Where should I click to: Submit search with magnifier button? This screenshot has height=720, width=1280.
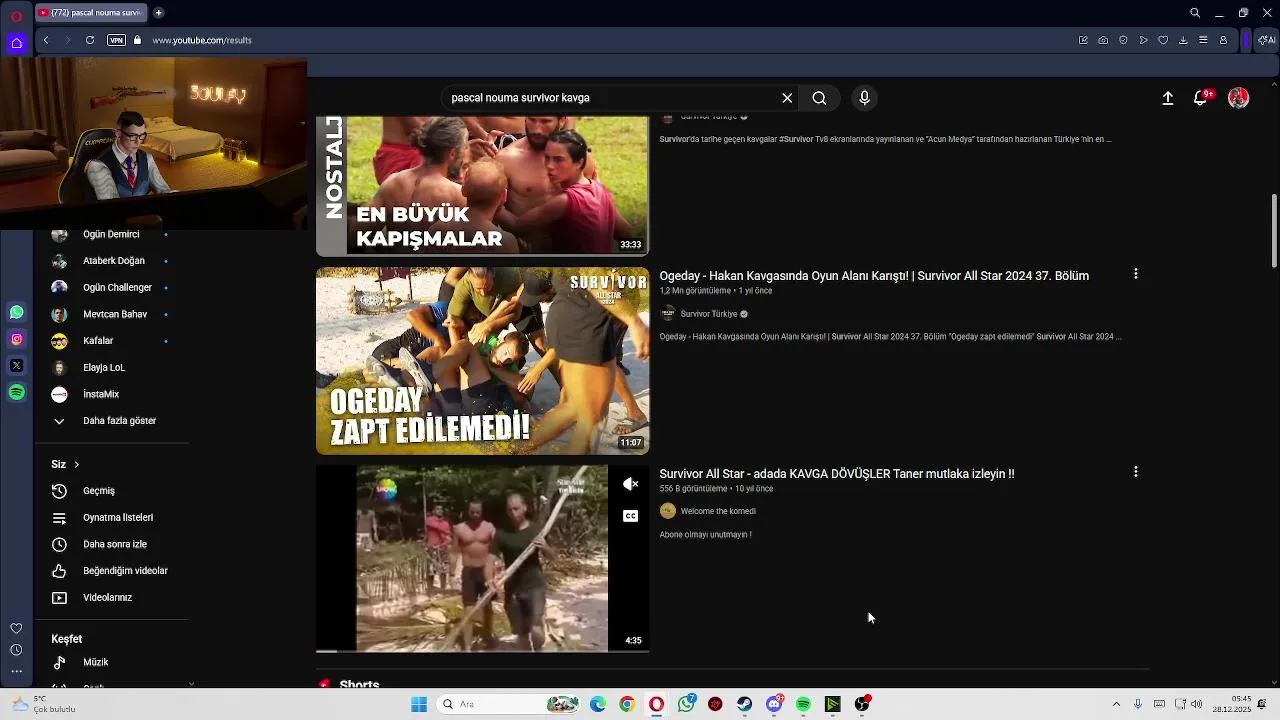819,98
